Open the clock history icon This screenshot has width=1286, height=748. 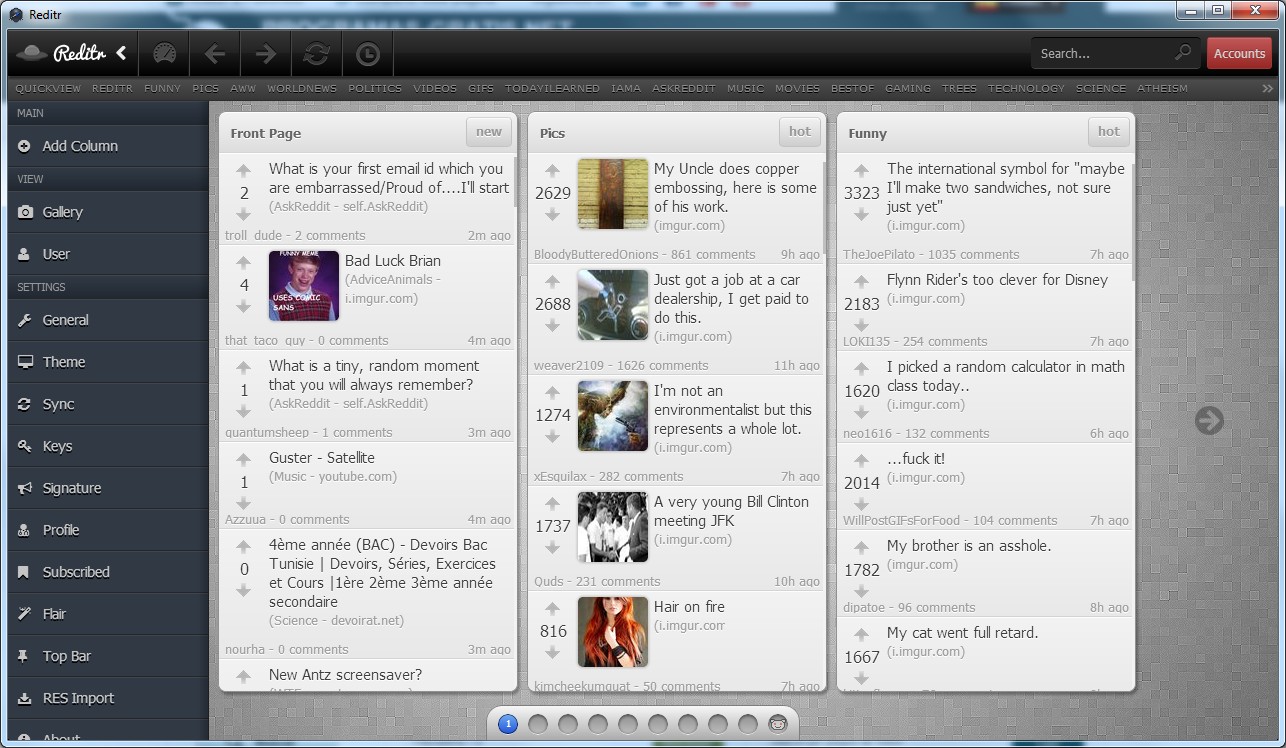367,53
